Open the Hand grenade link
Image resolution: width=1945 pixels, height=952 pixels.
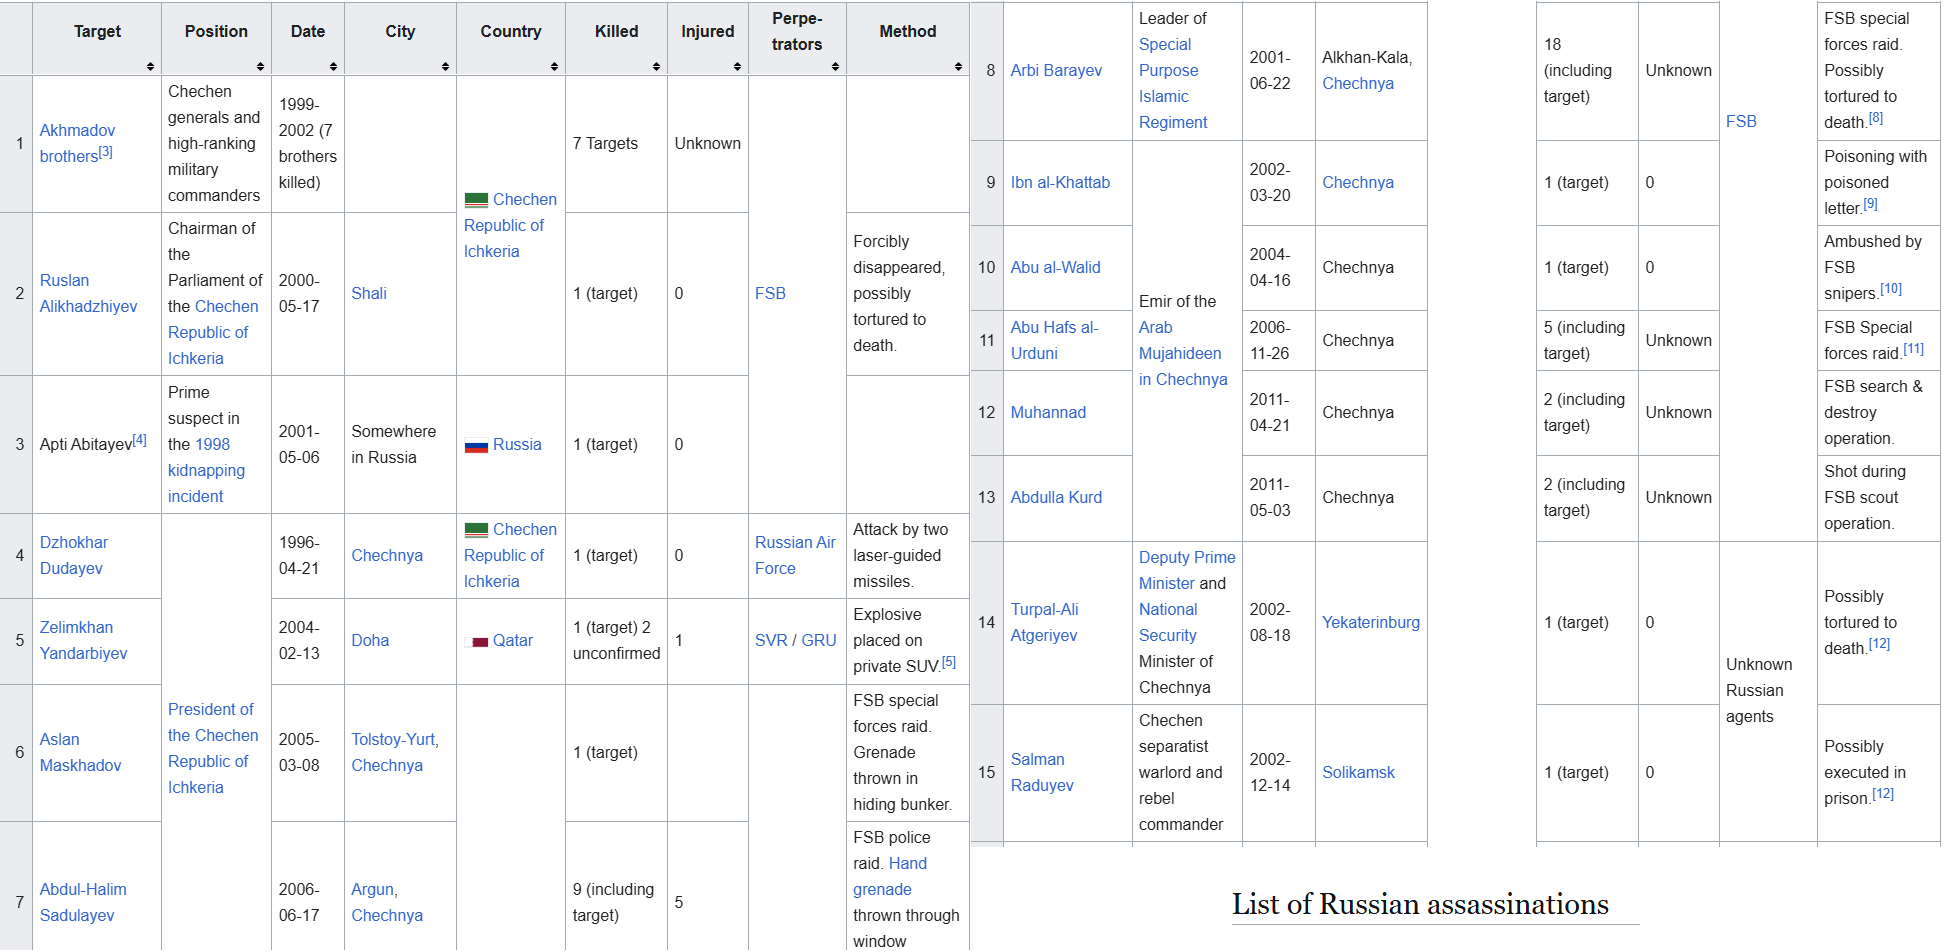pyautogui.click(x=890, y=876)
